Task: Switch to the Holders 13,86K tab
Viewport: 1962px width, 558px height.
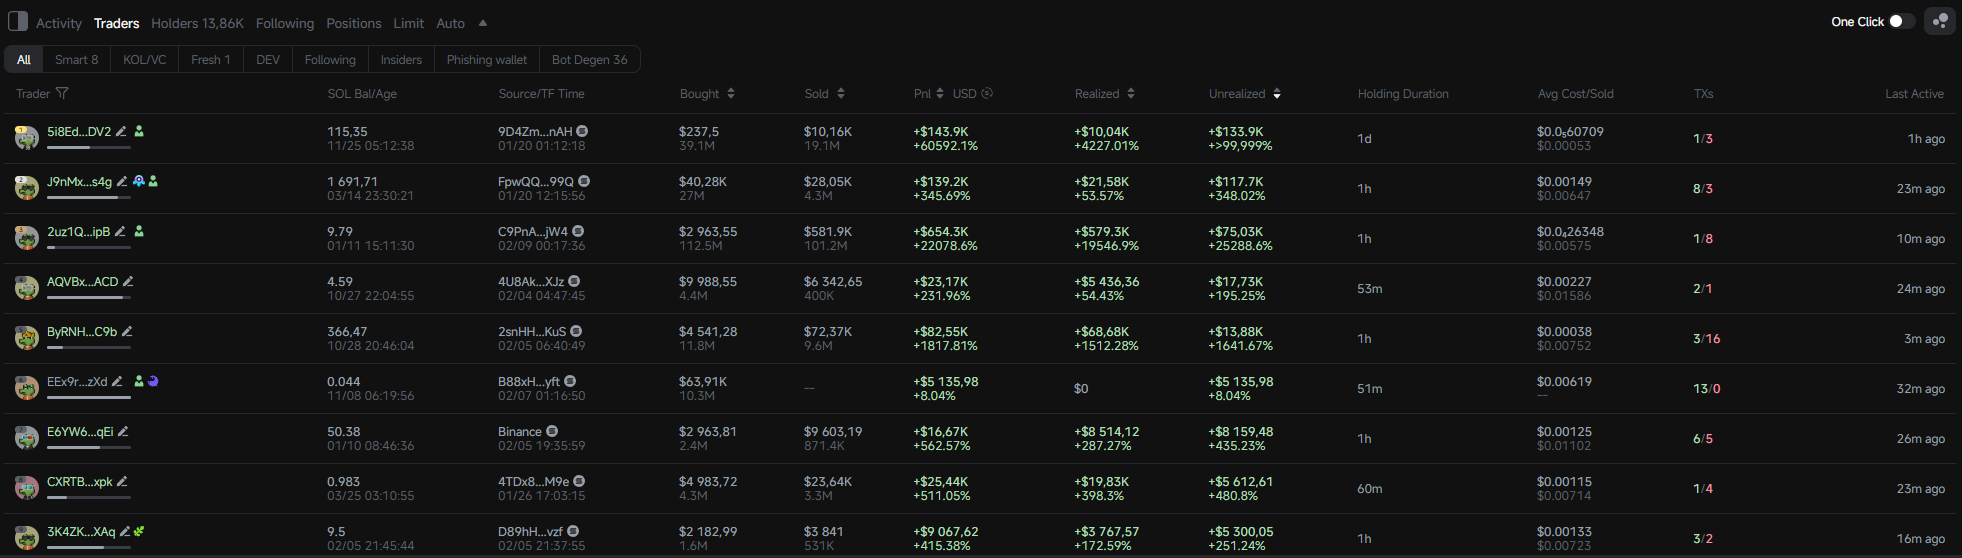Action: point(197,23)
